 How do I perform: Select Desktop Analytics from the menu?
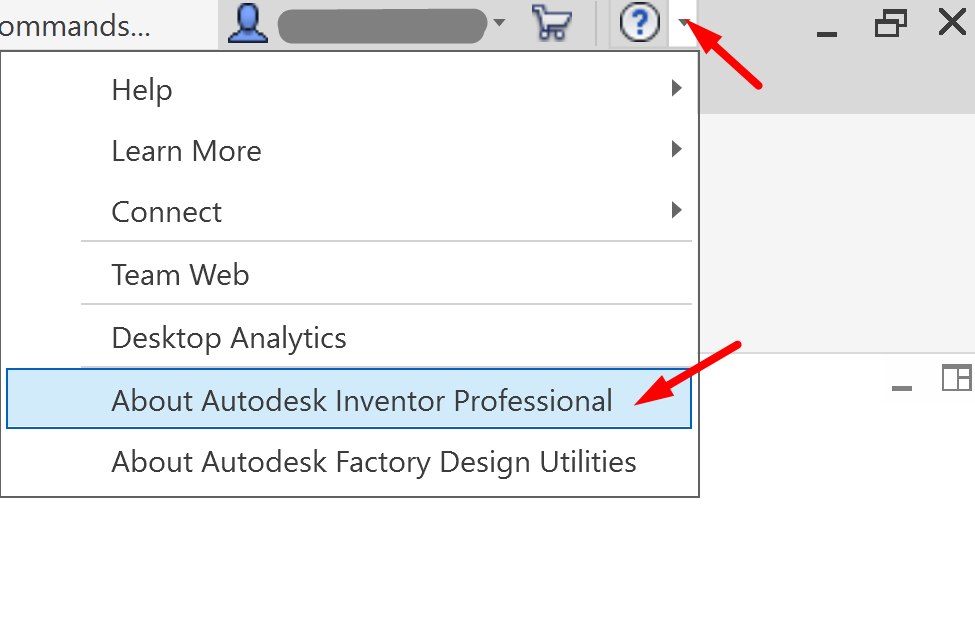click(229, 338)
